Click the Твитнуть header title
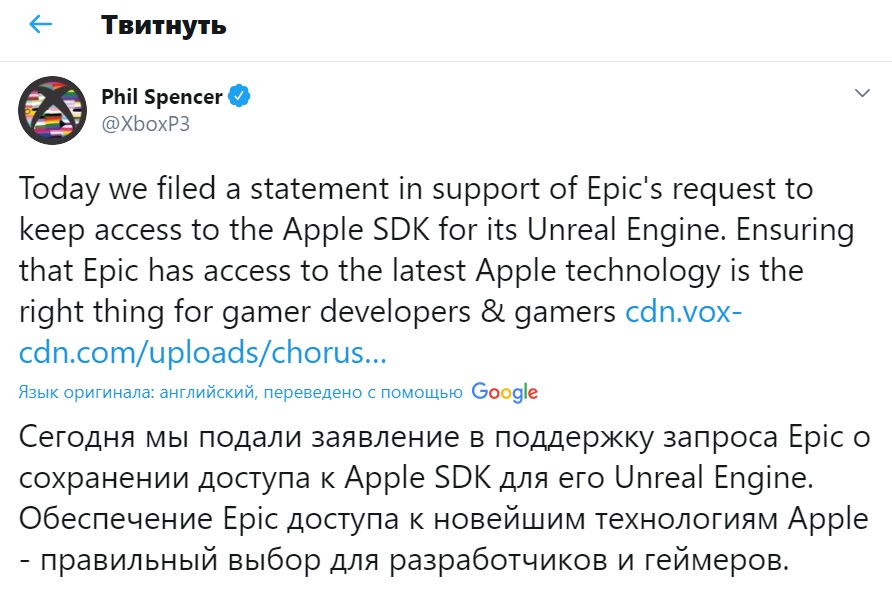892x592 pixels. coord(164,25)
